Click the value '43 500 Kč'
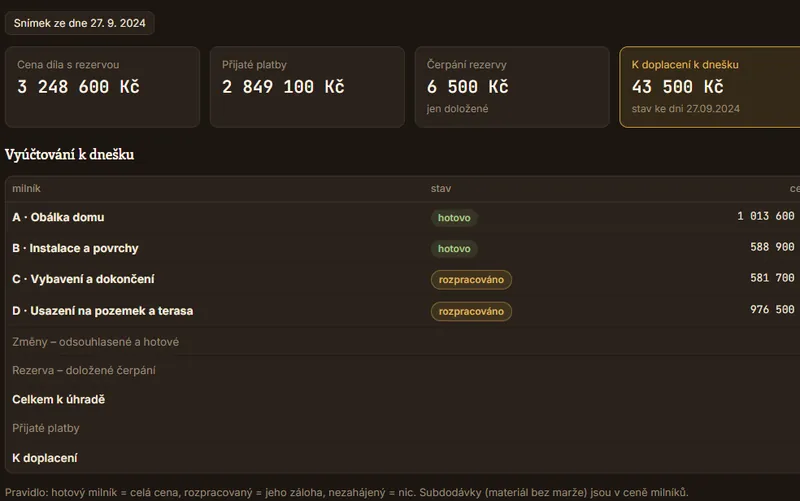 [x=678, y=87]
